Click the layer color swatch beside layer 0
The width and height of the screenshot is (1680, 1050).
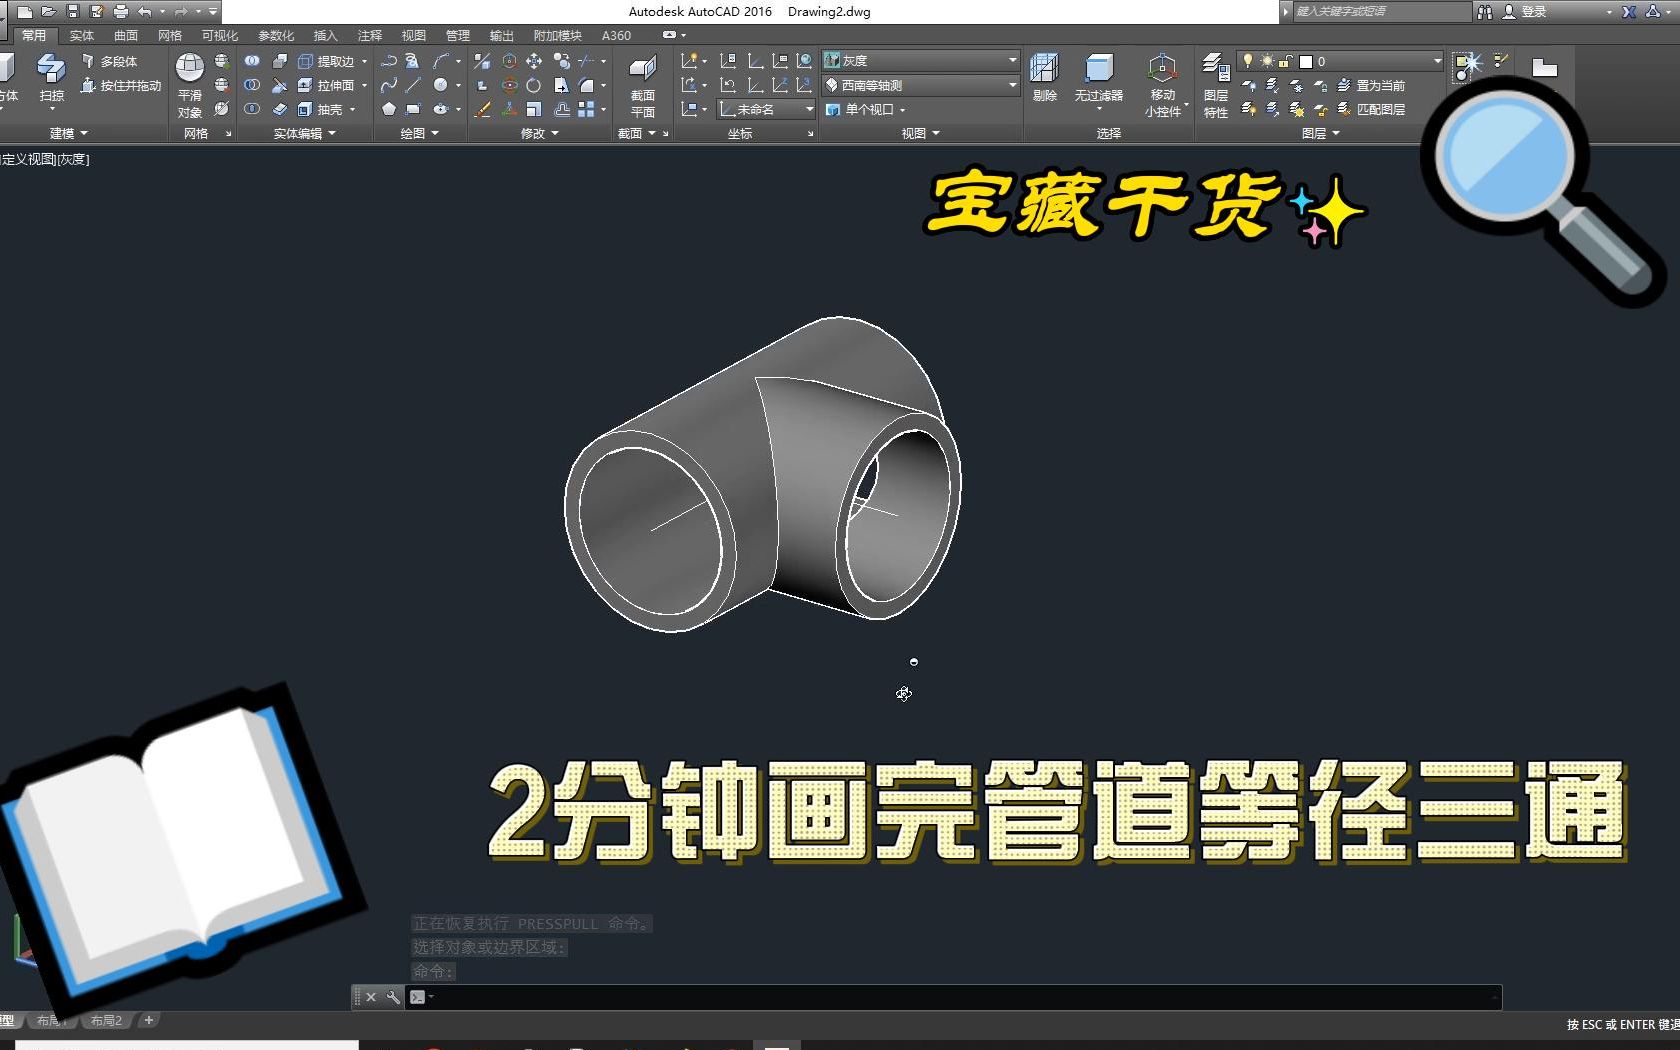click(x=1306, y=61)
